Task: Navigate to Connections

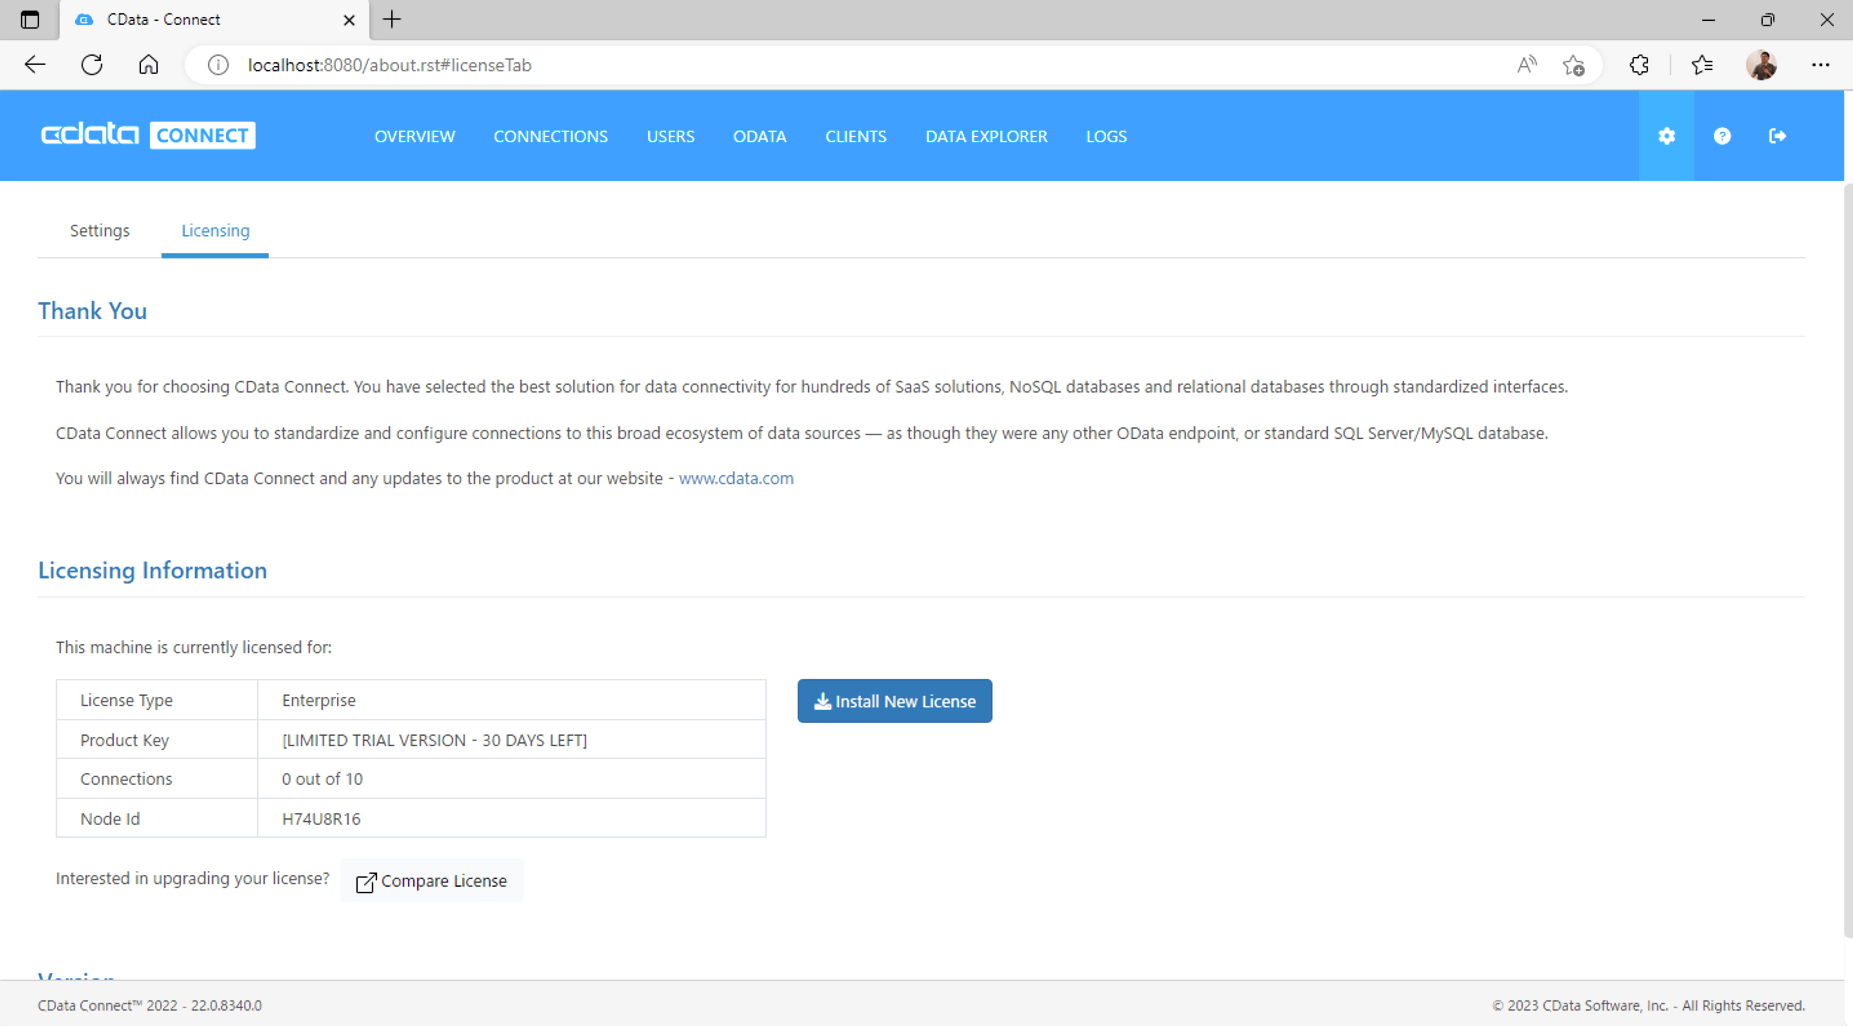Action: pos(550,136)
